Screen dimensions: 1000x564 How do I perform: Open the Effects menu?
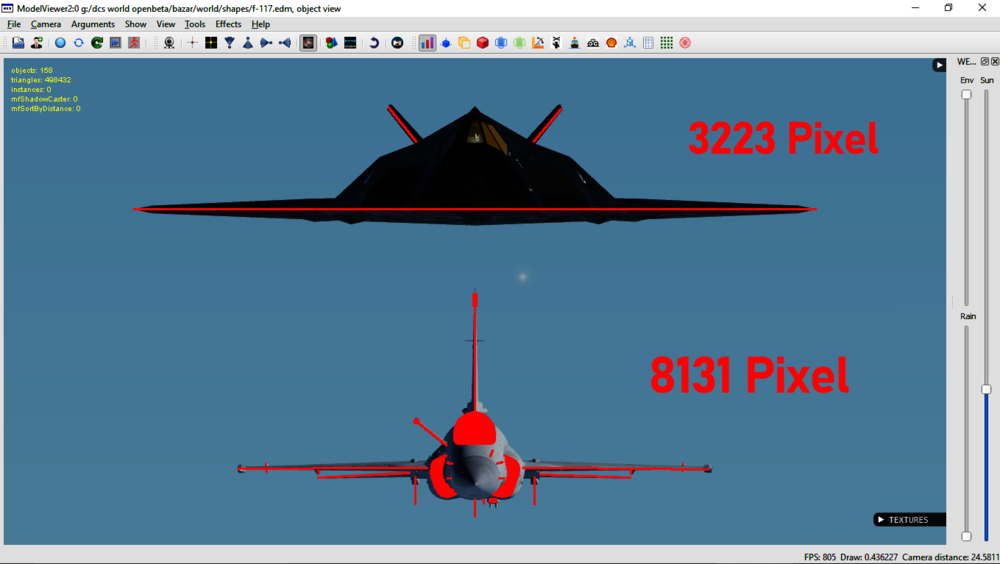tap(228, 24)
